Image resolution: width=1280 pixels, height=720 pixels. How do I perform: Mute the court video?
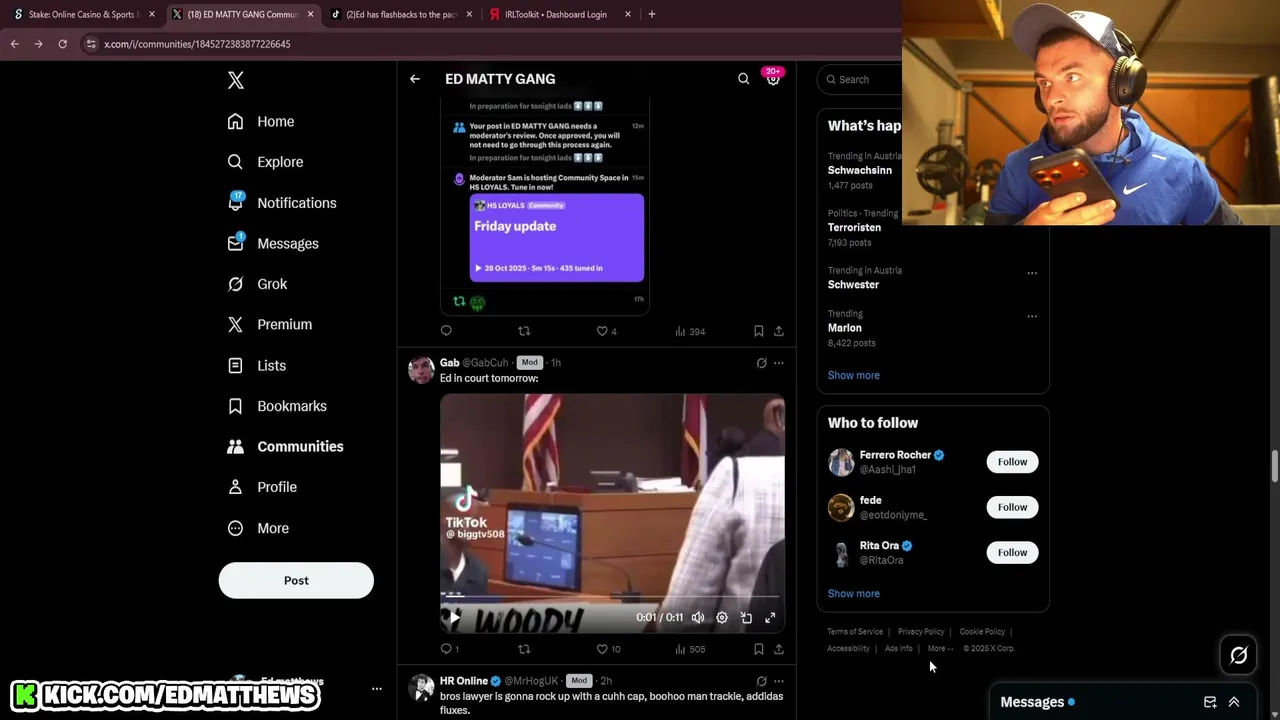pos(698,618)
